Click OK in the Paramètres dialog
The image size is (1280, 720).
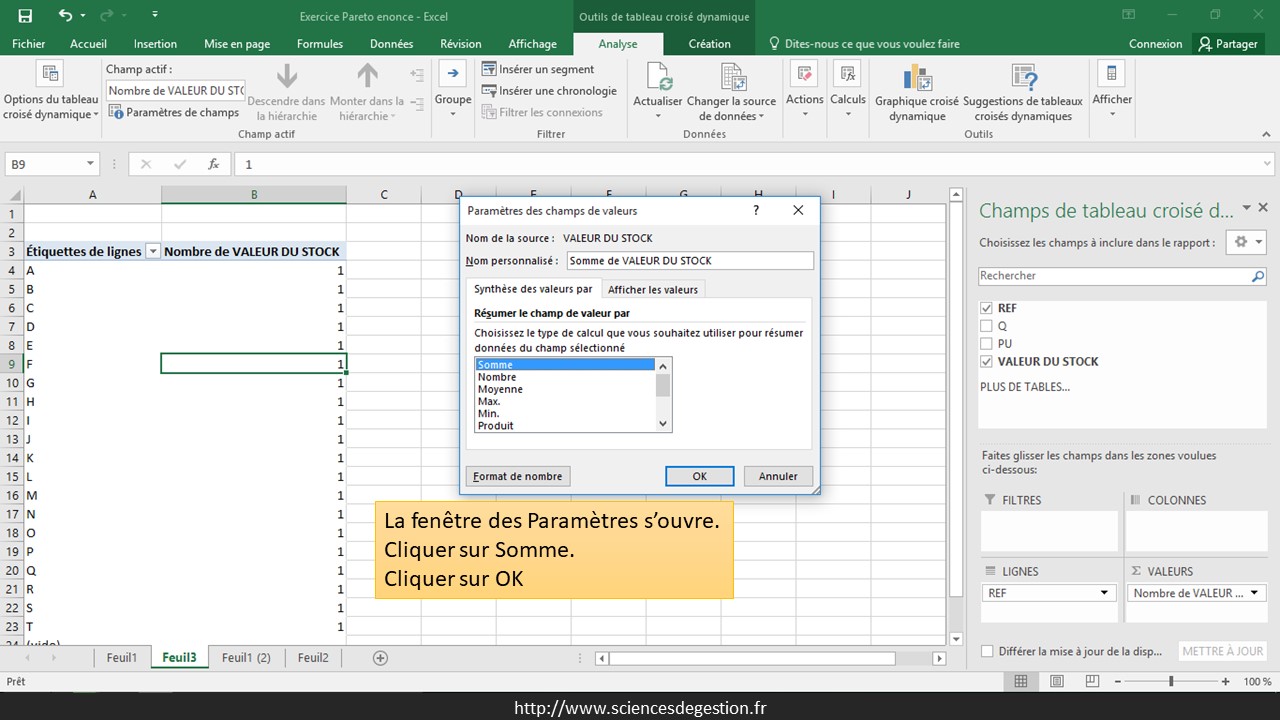(699, 476)
